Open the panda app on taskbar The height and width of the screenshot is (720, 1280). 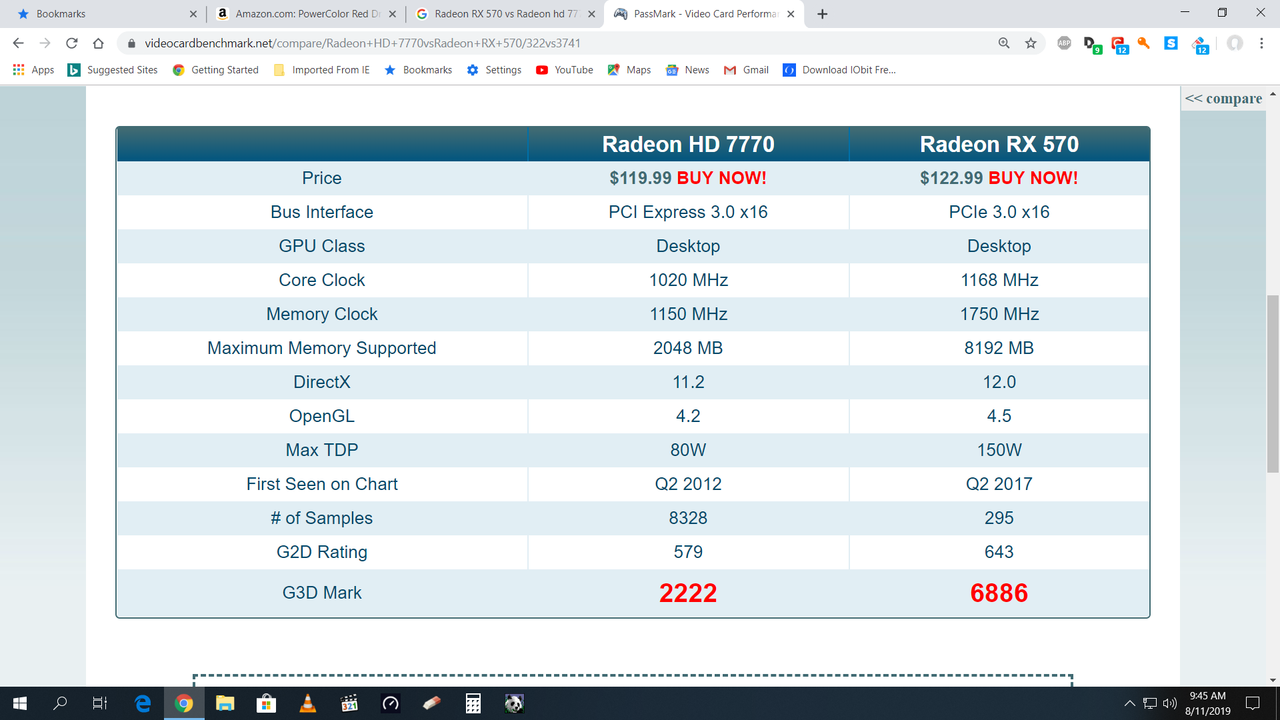click(x=514, y=703)
